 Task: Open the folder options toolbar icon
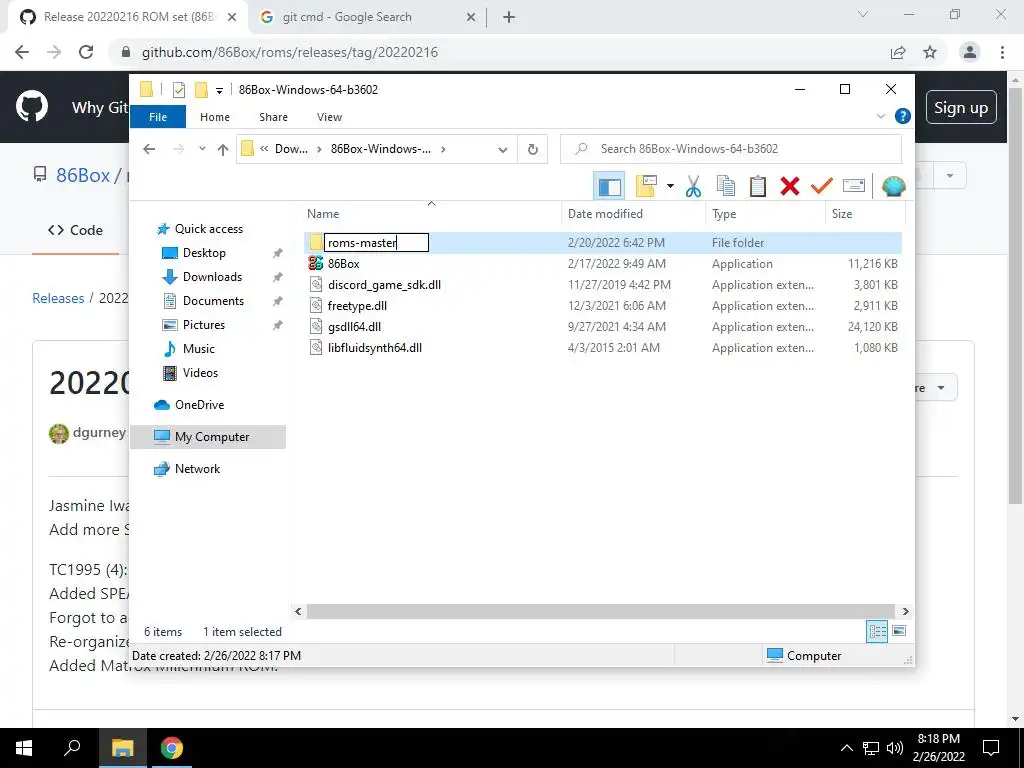click(646, 186)
